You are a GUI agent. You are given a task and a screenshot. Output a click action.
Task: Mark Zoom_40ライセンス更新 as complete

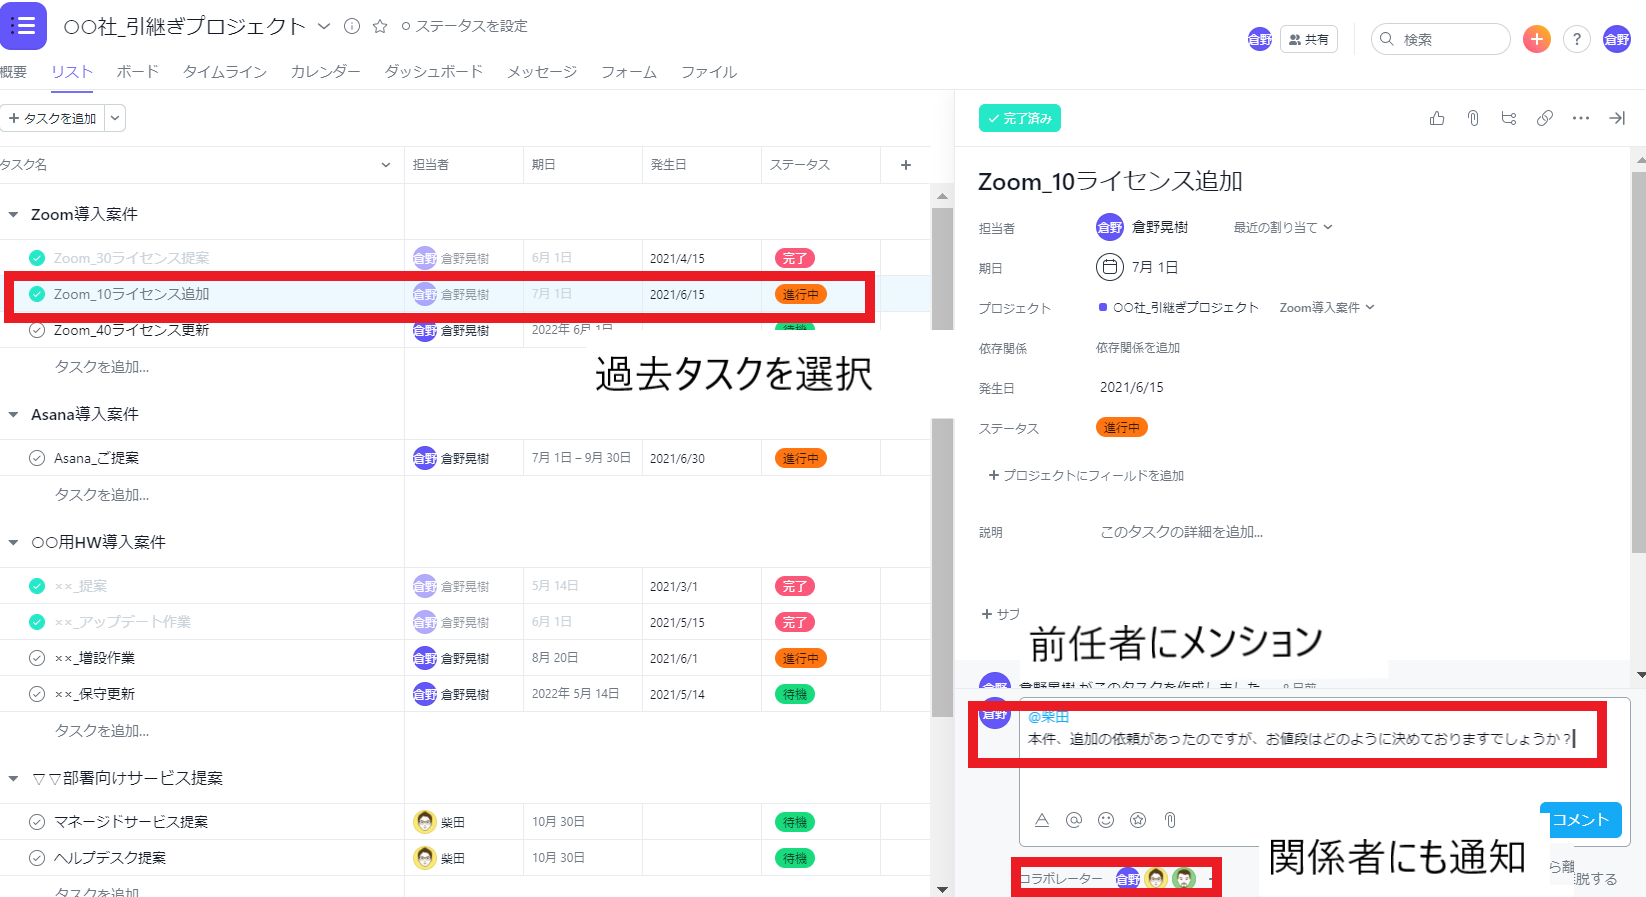(x=37, y=330)
